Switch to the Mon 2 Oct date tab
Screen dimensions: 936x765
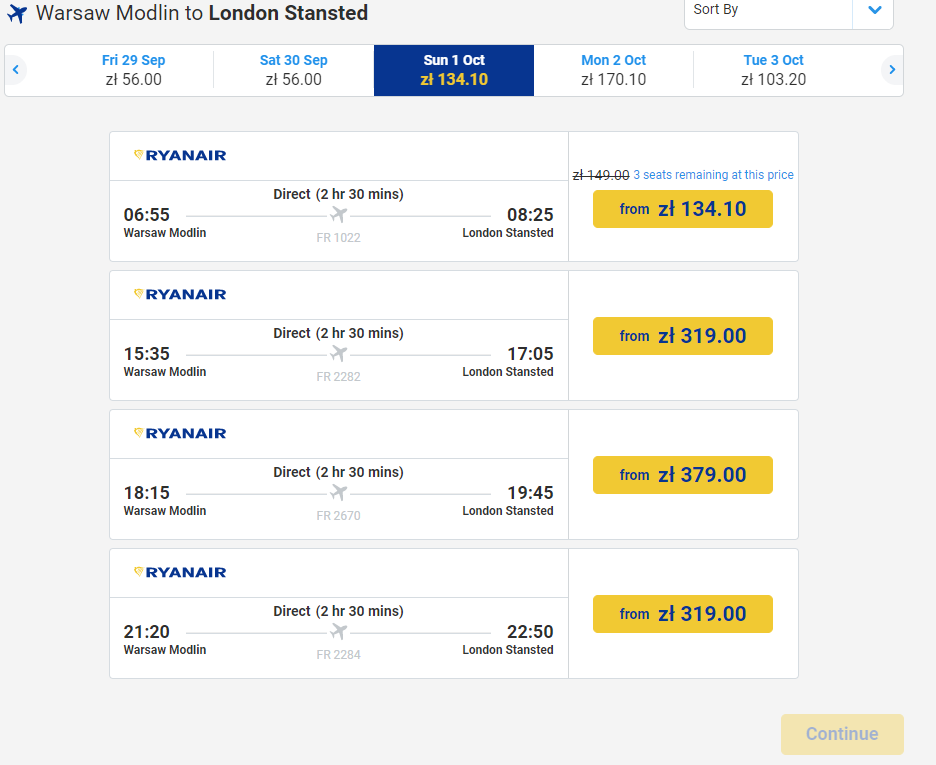click(614, 70)
